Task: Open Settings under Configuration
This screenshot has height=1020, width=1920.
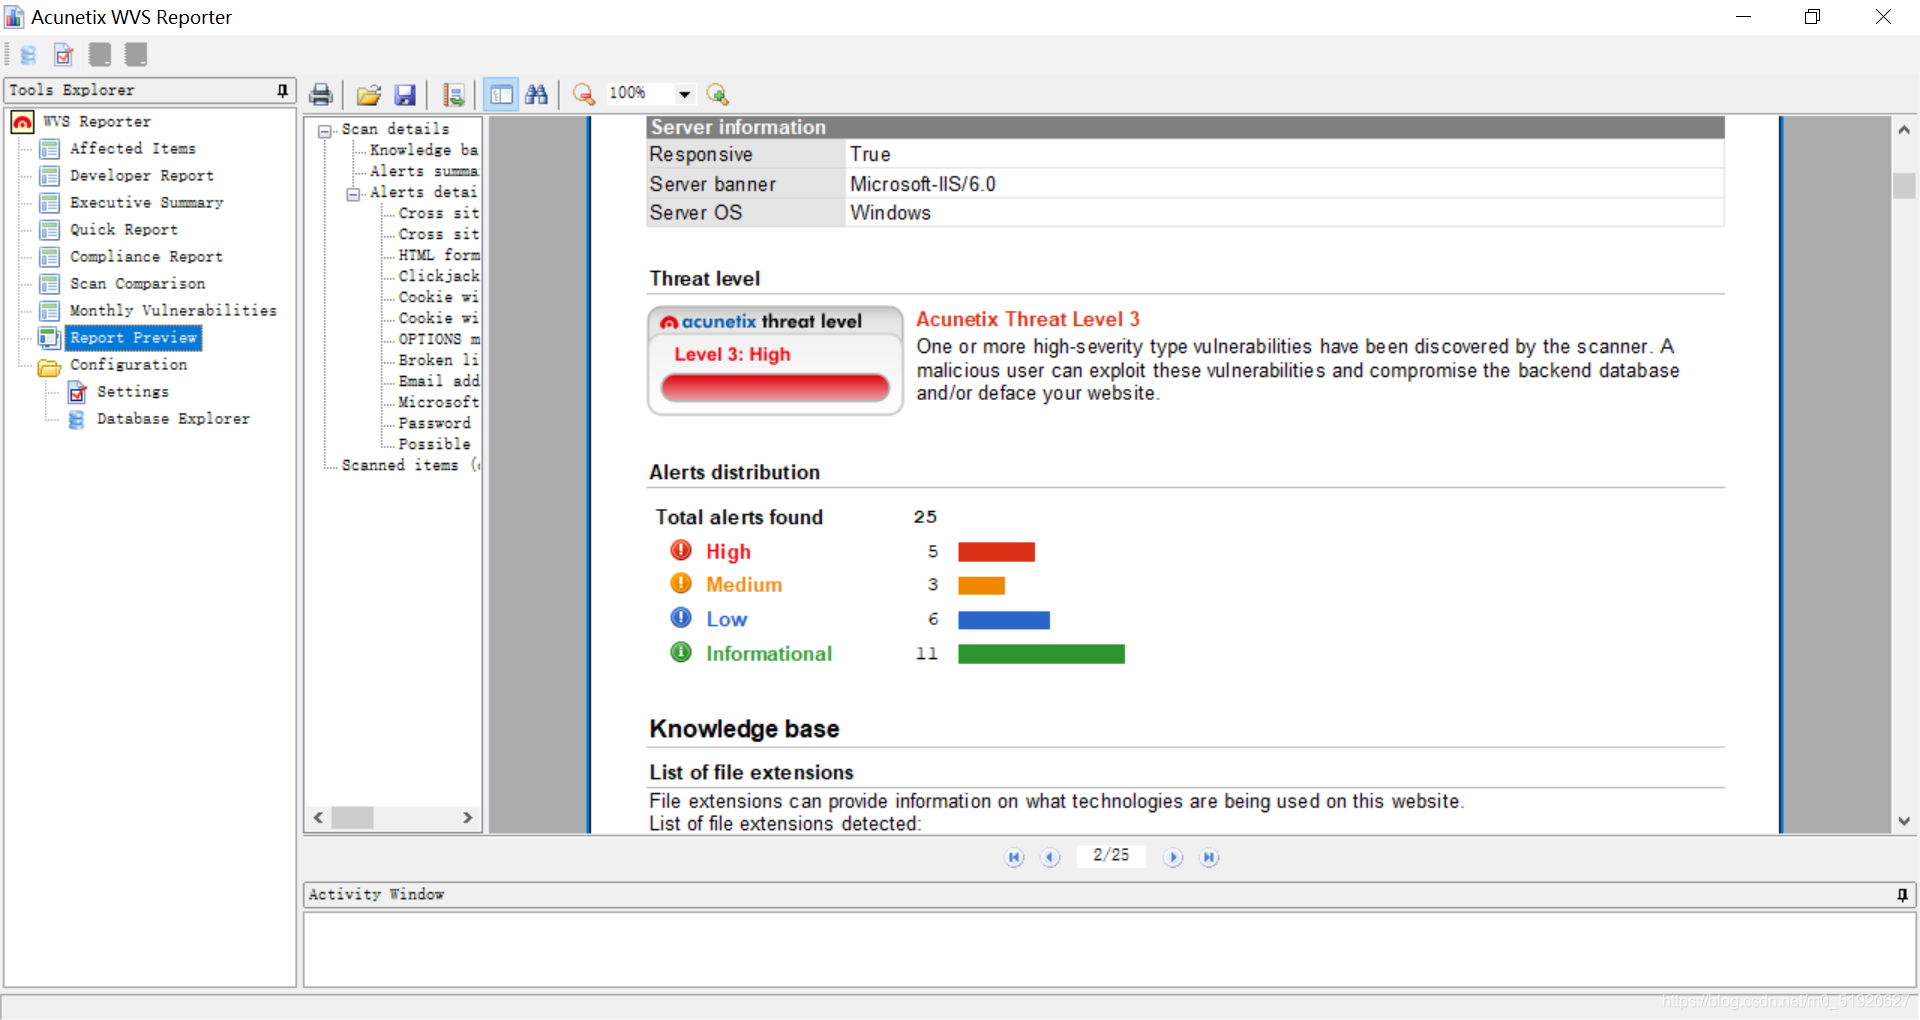Action: (x=133, y=392)
